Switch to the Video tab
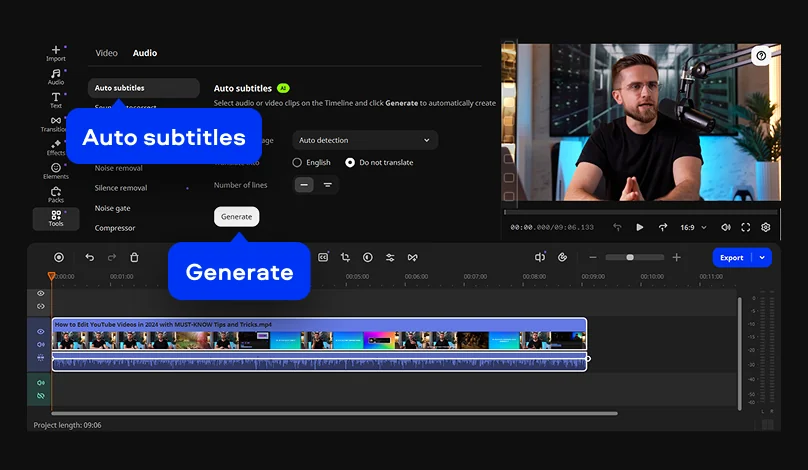Viewport: 808px width, 470px height. [x=106, y=53]
